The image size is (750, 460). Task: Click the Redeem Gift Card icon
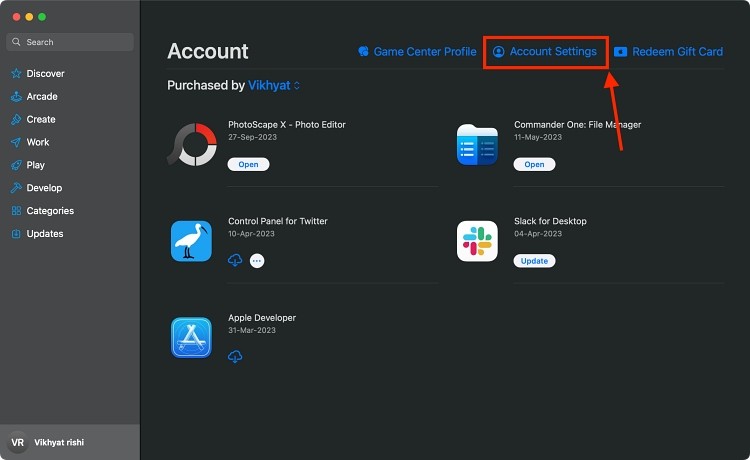620,52
